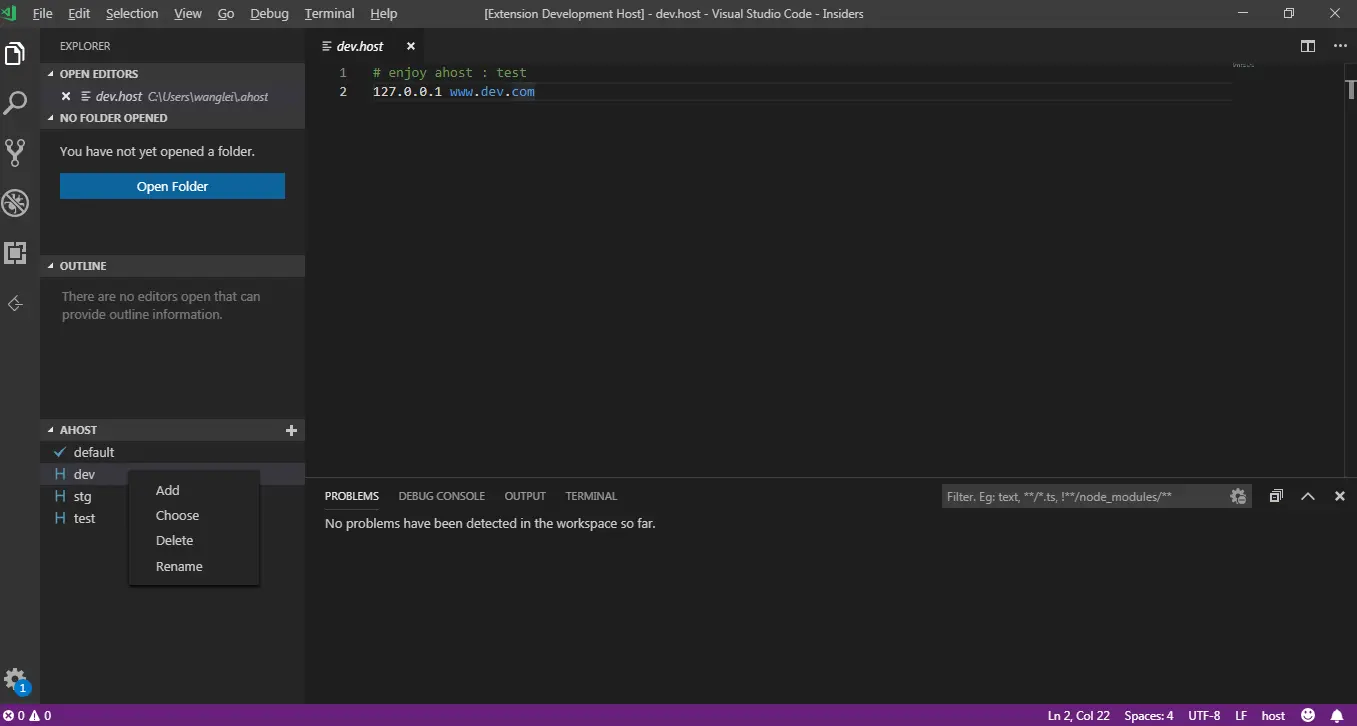Close the bottom panel
Image resolution: width=1357 pixels, height=726 pixels.
pyautogui.click(x=1340, y=496)
